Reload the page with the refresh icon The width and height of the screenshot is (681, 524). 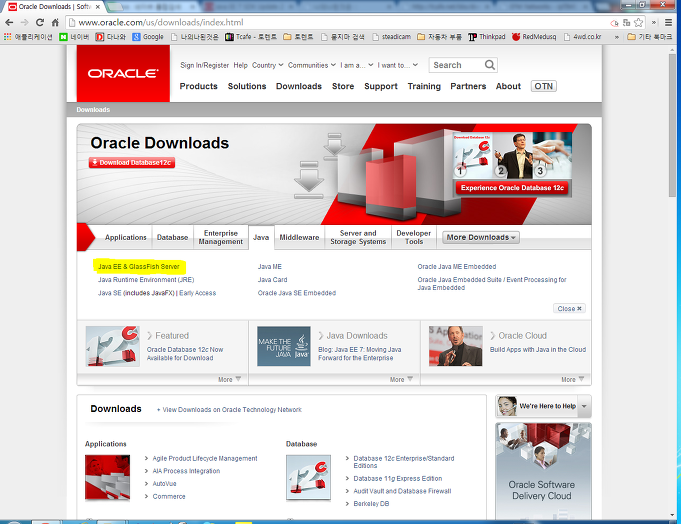[x=40, y=23]
